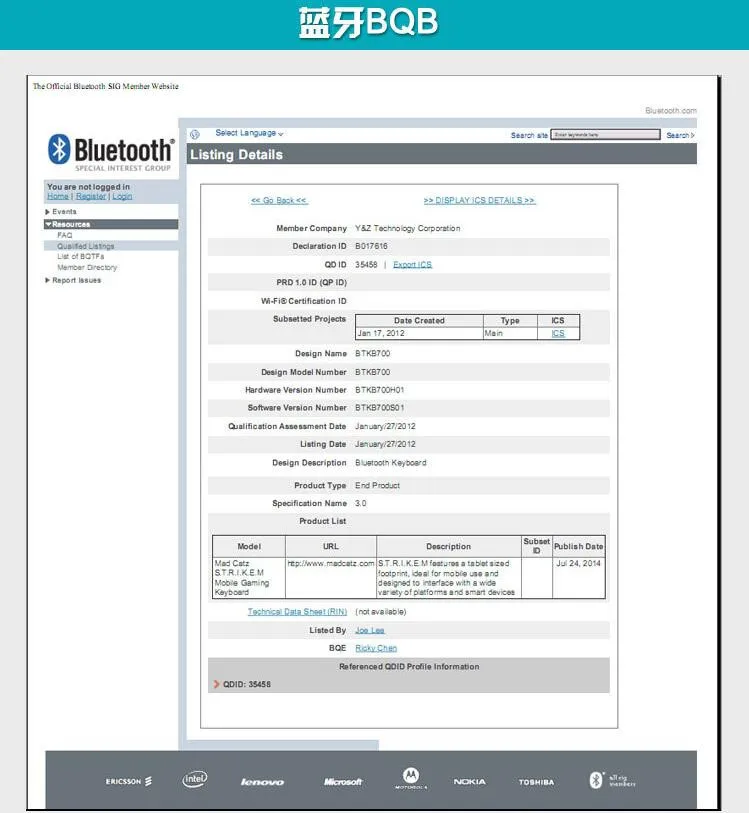Expand the Report Issues section
Viewport: 749px width, 813px height.
[x=73, y=280]
